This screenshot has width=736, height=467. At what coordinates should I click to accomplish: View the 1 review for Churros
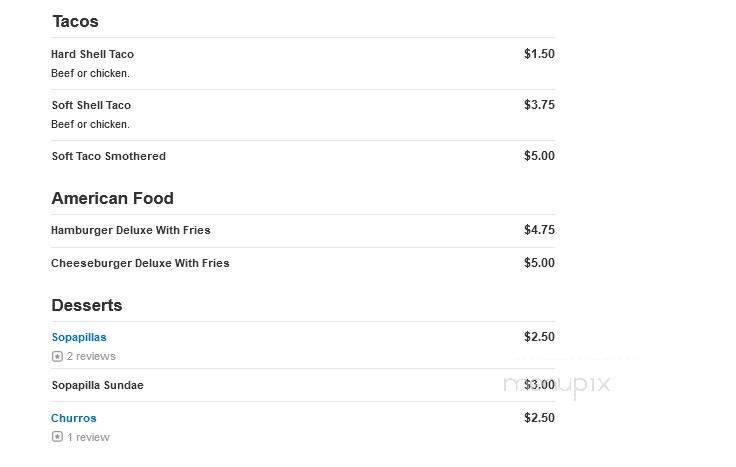coord(88,437)
